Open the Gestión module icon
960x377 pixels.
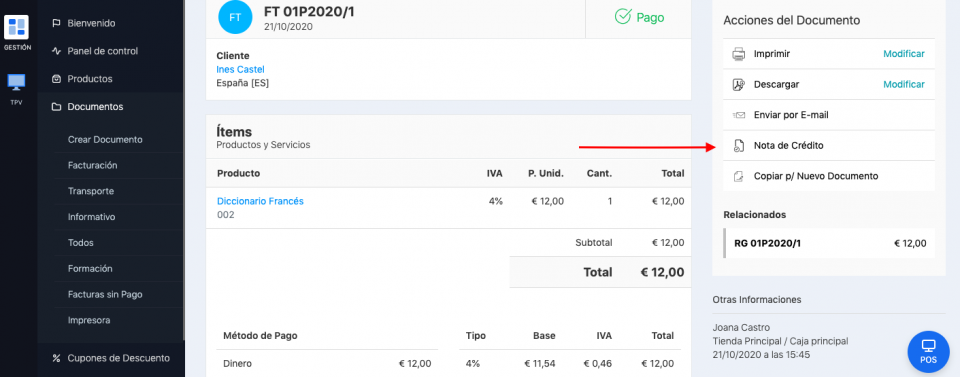click(17, 27)
